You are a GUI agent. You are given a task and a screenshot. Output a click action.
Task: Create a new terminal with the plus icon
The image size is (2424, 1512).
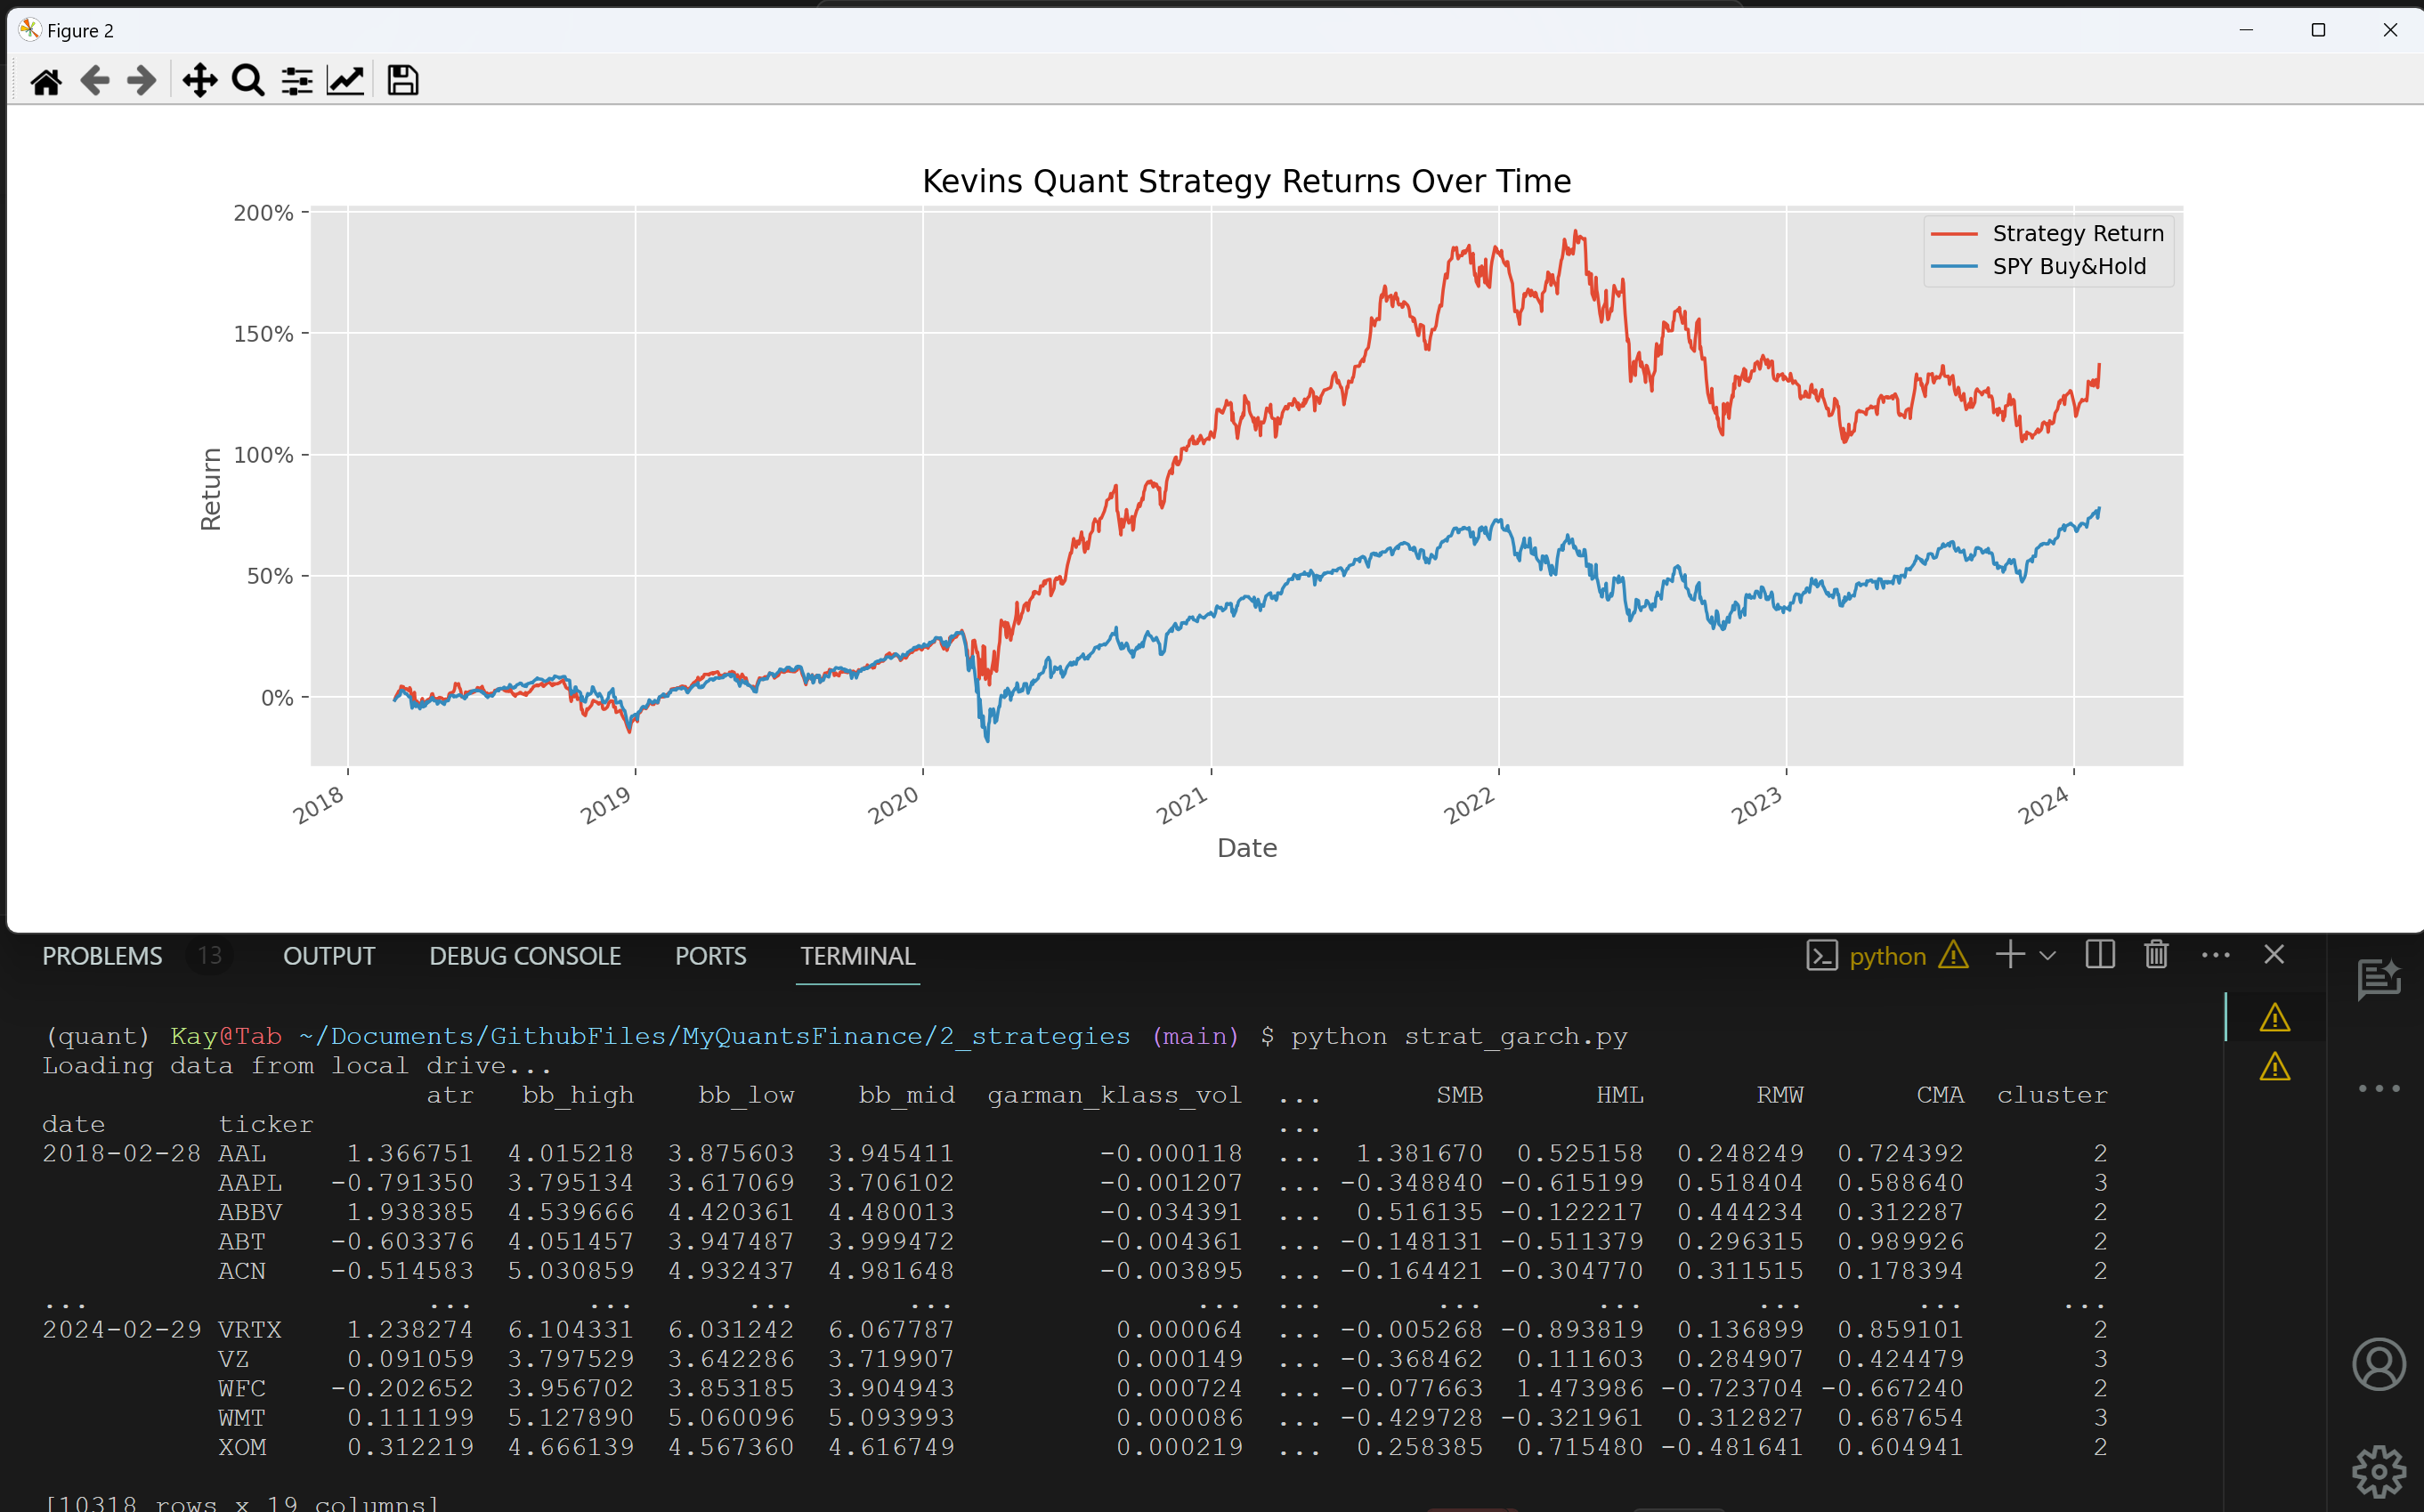tap(2010, 955)
